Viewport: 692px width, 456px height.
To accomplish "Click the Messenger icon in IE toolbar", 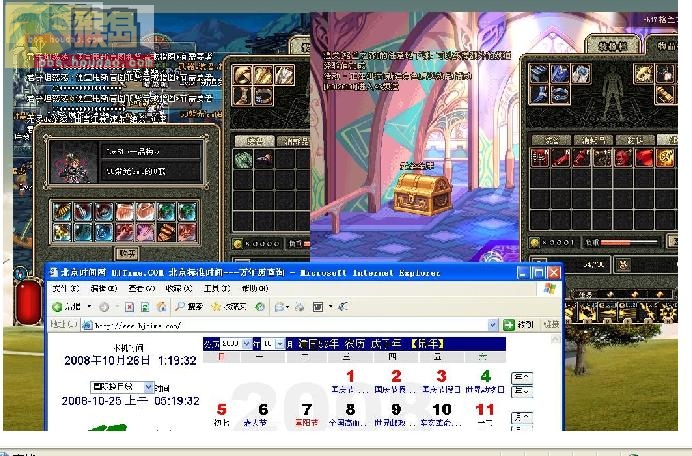I will click(343, 306).
